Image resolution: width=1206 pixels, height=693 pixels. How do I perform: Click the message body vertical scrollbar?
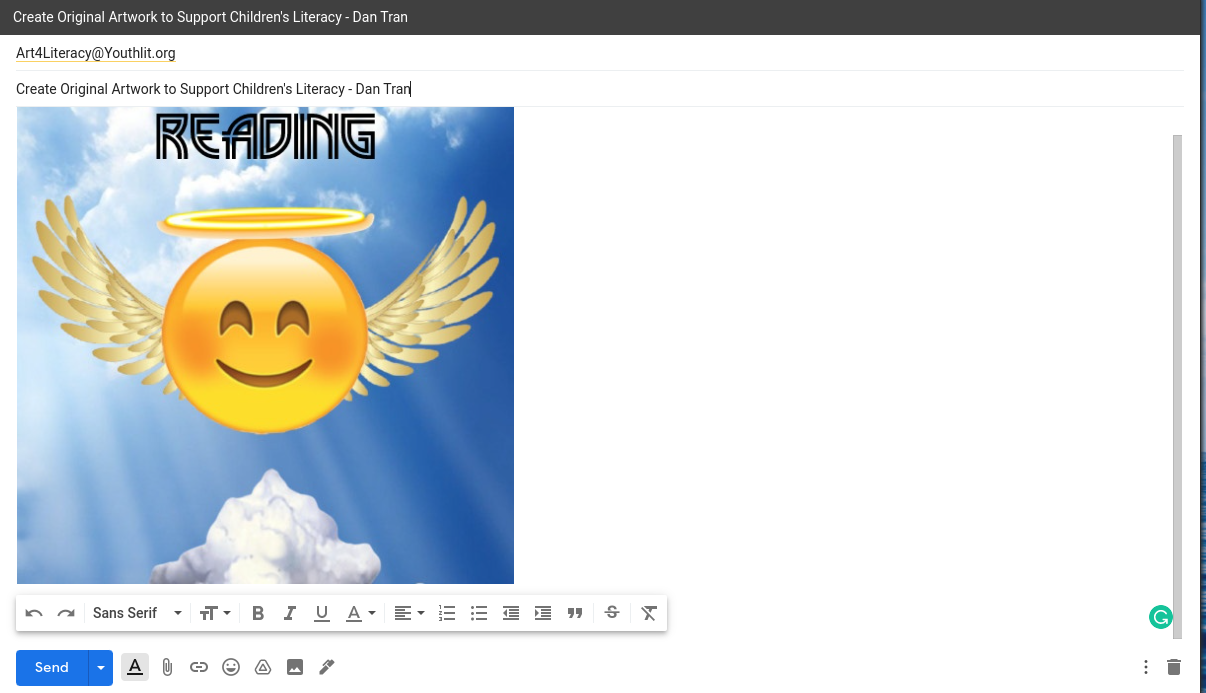point(1177,387)
